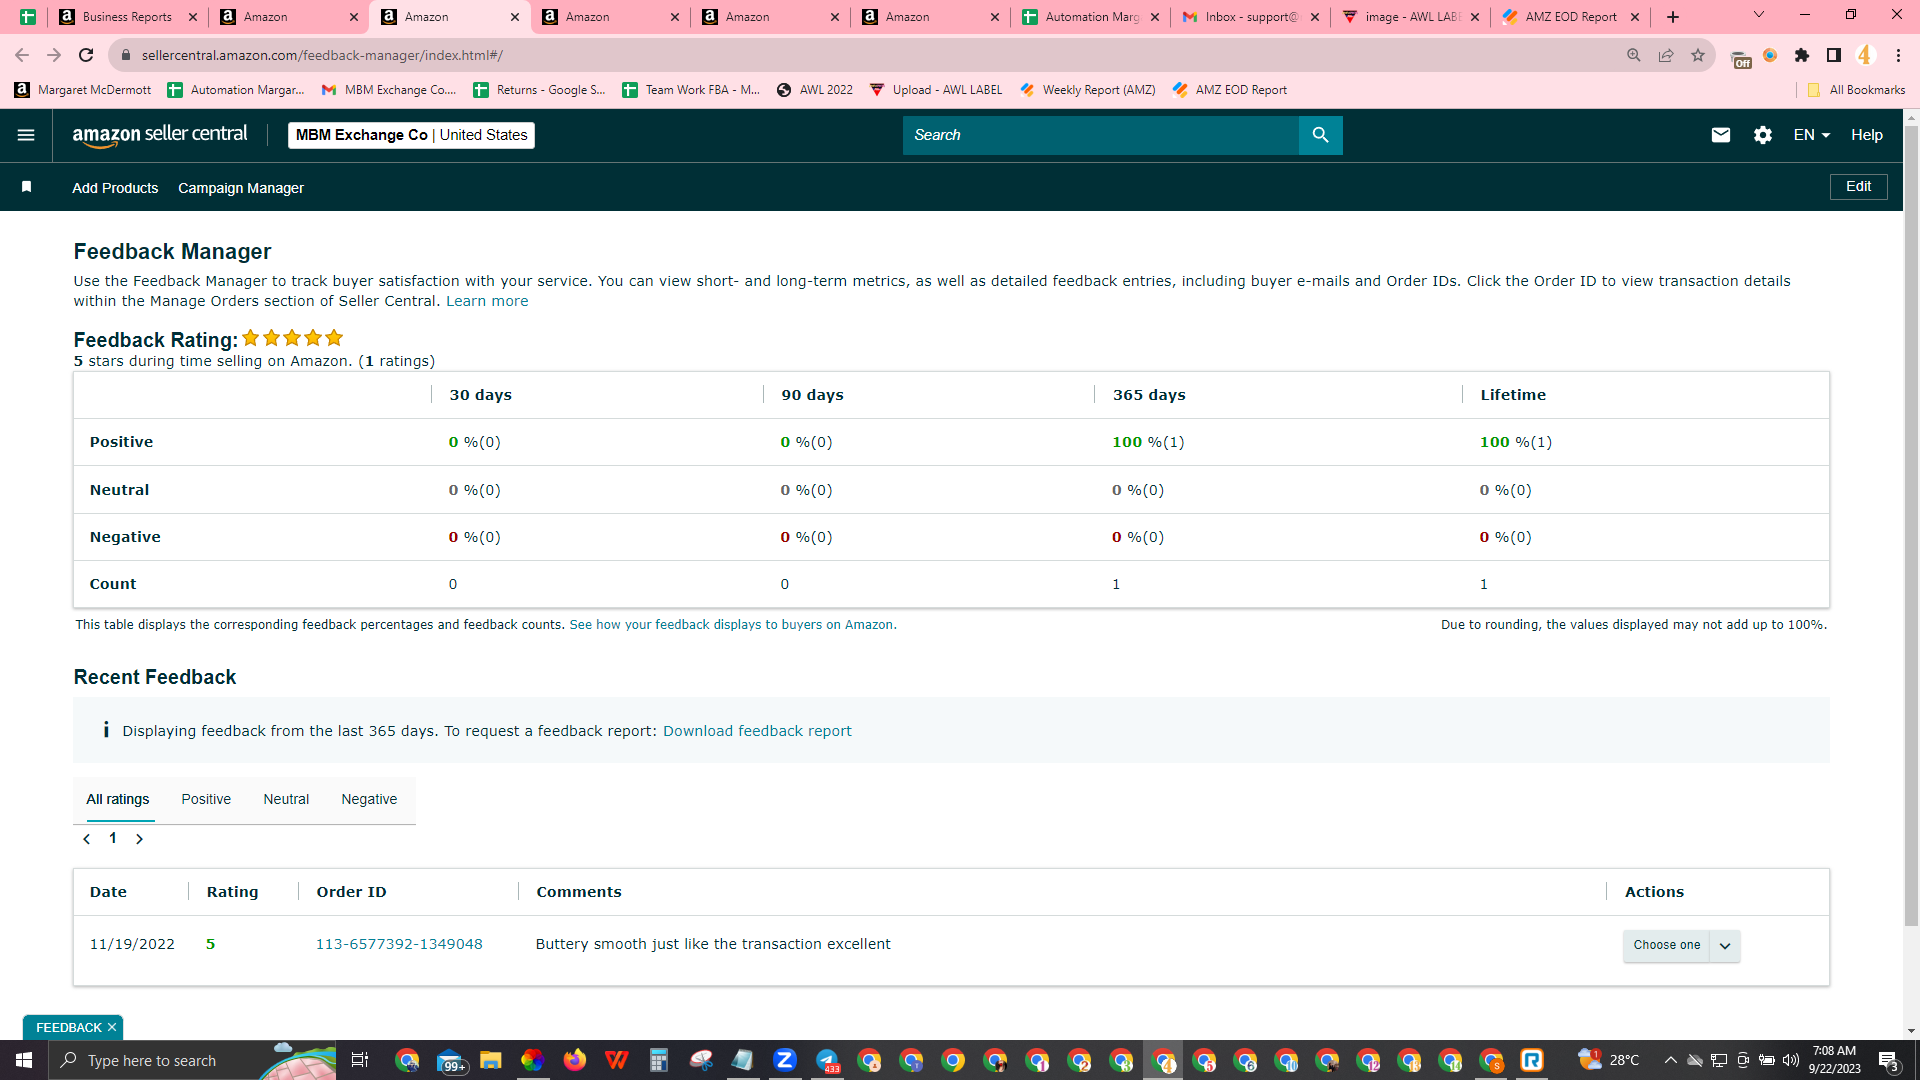Viewport: 1920px width, 1080px height.
Task: Go to previous feedback page arrow
Action: click(87, 839)
